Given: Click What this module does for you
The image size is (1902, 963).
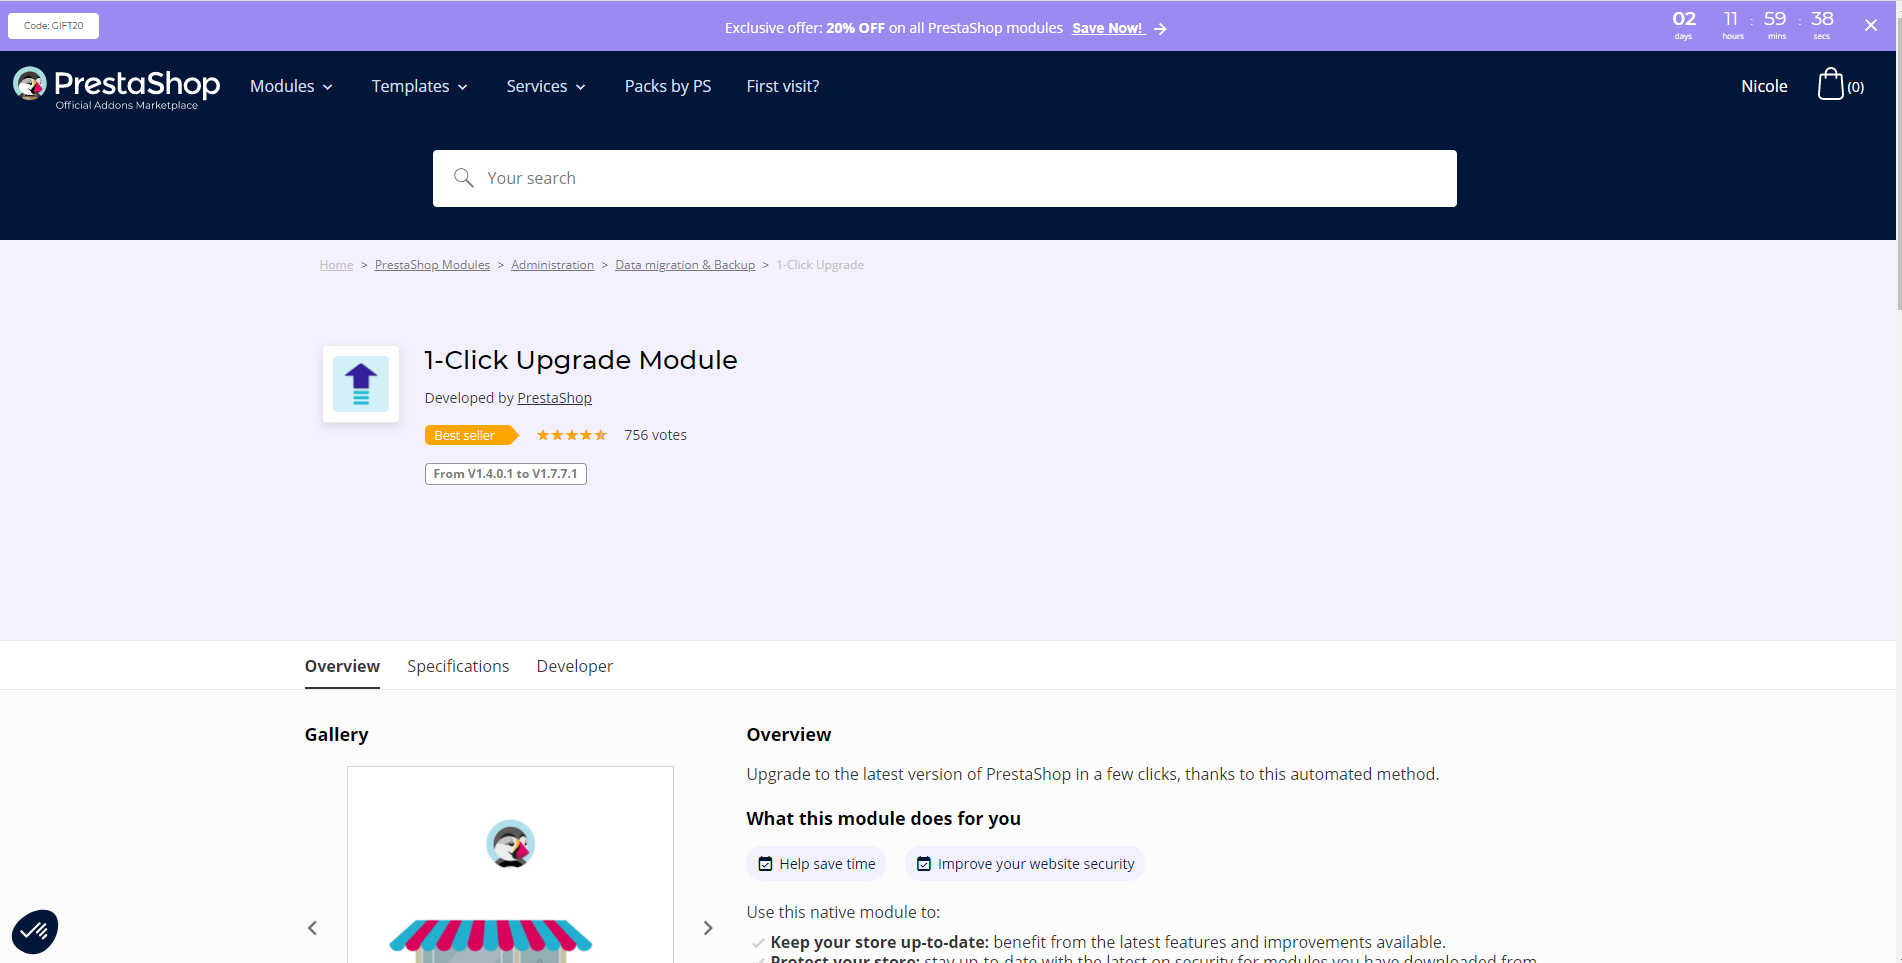Looking at the screenshot, I should 884,819.
